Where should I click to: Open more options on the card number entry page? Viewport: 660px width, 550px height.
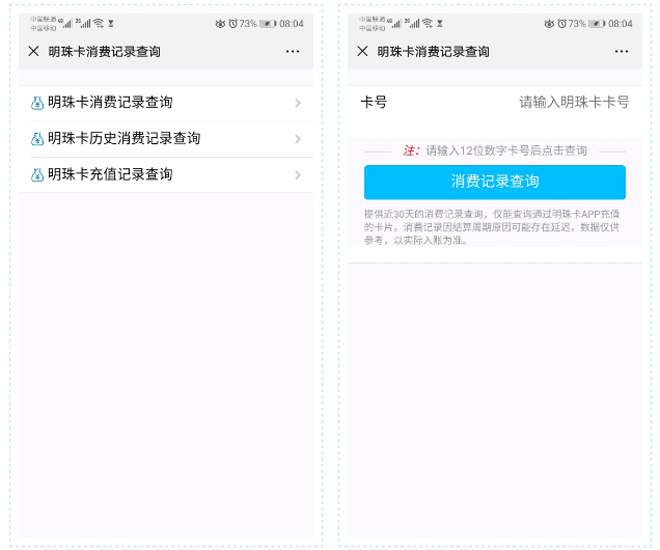pyautogui.click(x=621, y=52)
